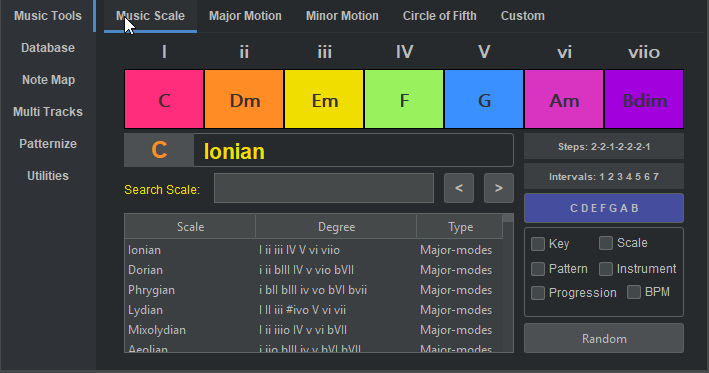Image resolution: width=709 pixels, height=373 pixels.
Task: Enable the BPM checkbox
Action: pyautogui.click(x=634, y=292)
